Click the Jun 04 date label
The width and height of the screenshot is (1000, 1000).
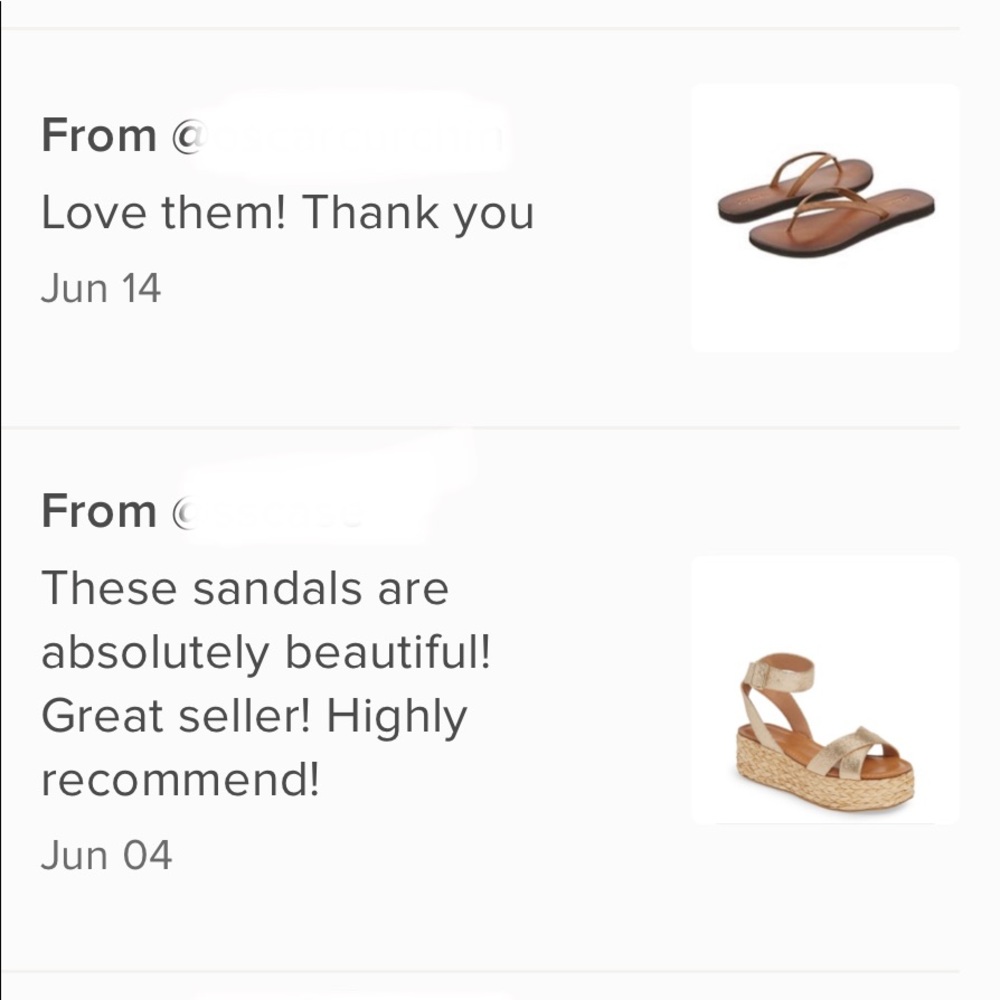107,853
